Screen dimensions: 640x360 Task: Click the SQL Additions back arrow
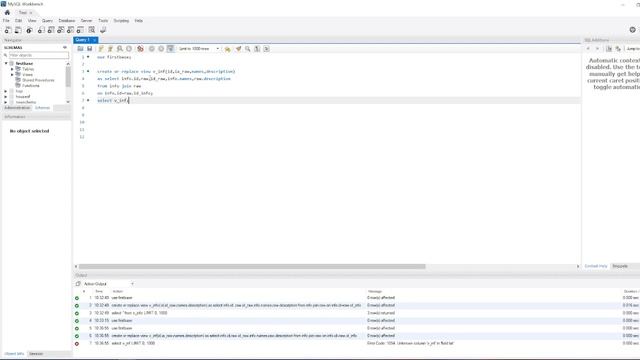pyautogui.click(x=588, y=49)
